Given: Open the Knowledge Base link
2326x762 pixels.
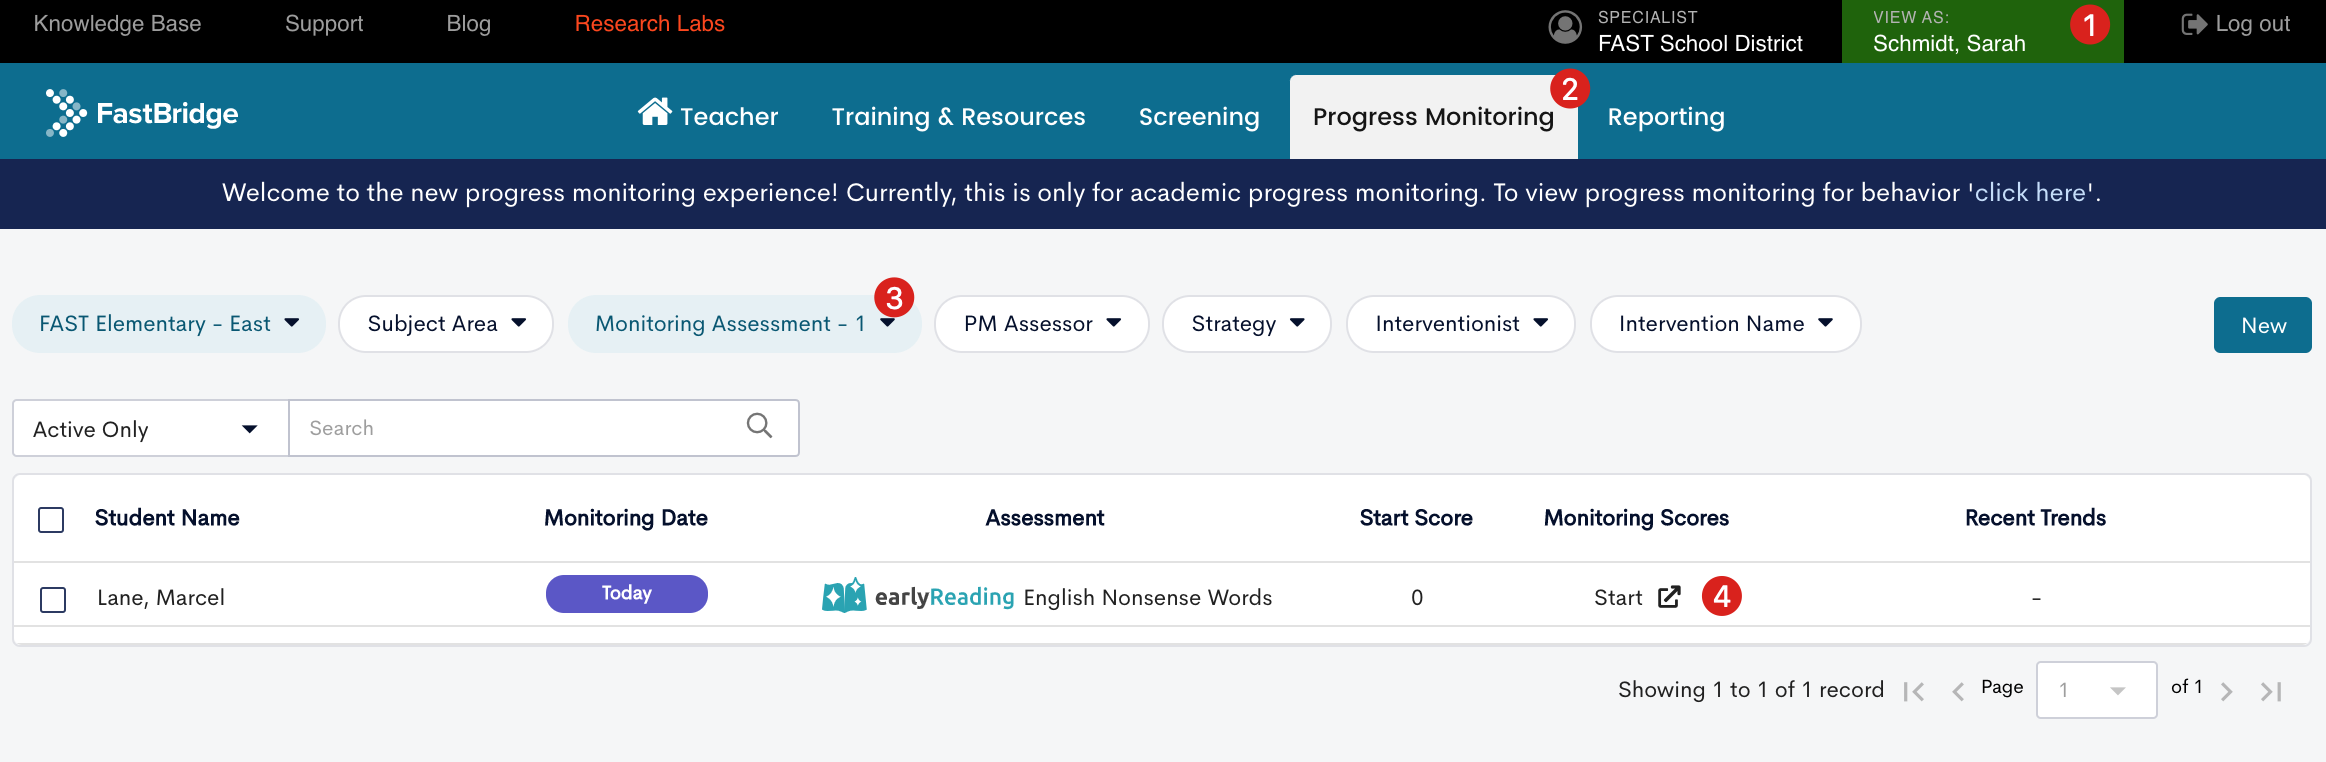Looking at the screenshot, I should click(x=117, y=24).
